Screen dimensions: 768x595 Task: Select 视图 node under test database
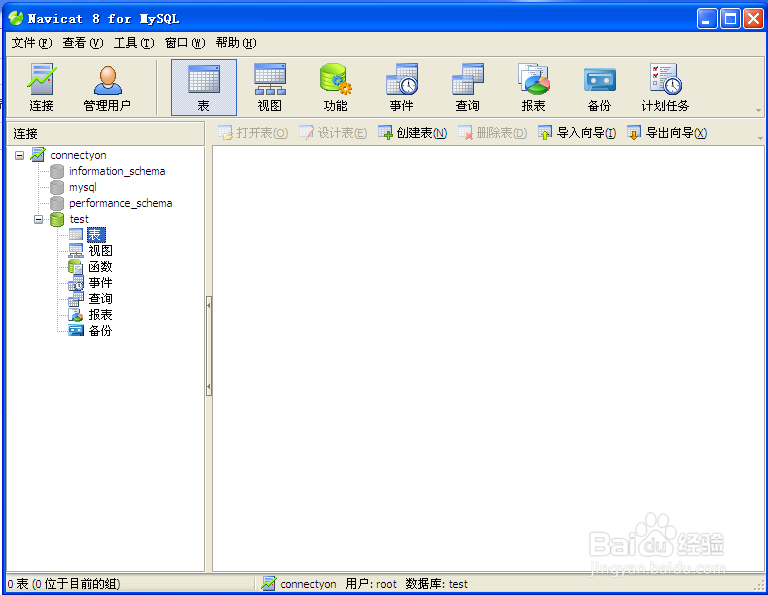pyautogui.click(x=100, y=251)
